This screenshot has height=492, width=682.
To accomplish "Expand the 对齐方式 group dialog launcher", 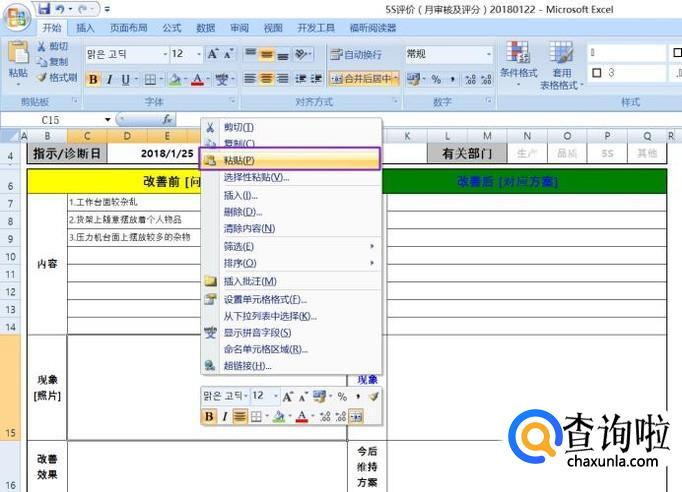I will (x=395, y=101).
